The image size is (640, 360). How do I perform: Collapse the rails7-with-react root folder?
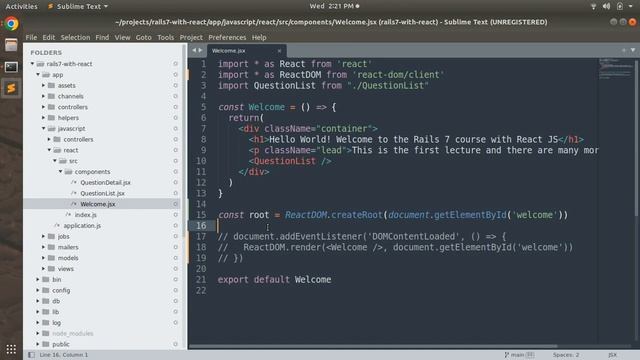coord(32,64)
